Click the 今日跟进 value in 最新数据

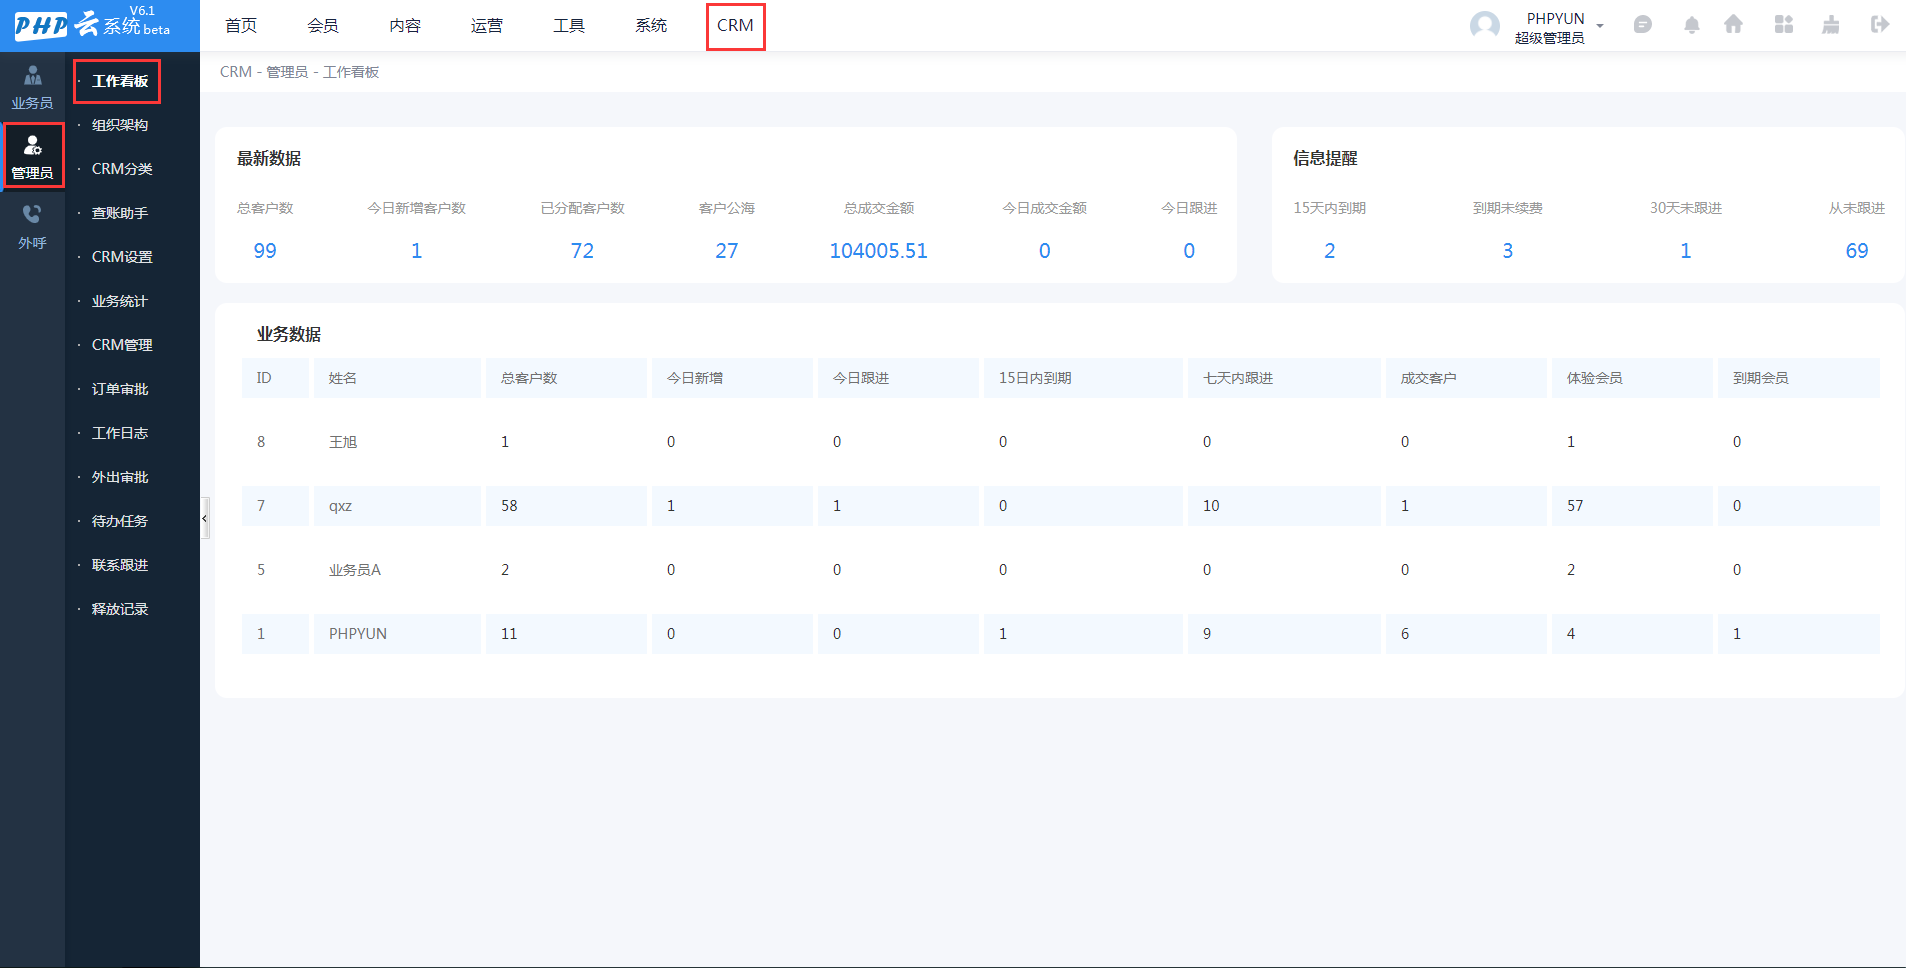click(1189, 251)
